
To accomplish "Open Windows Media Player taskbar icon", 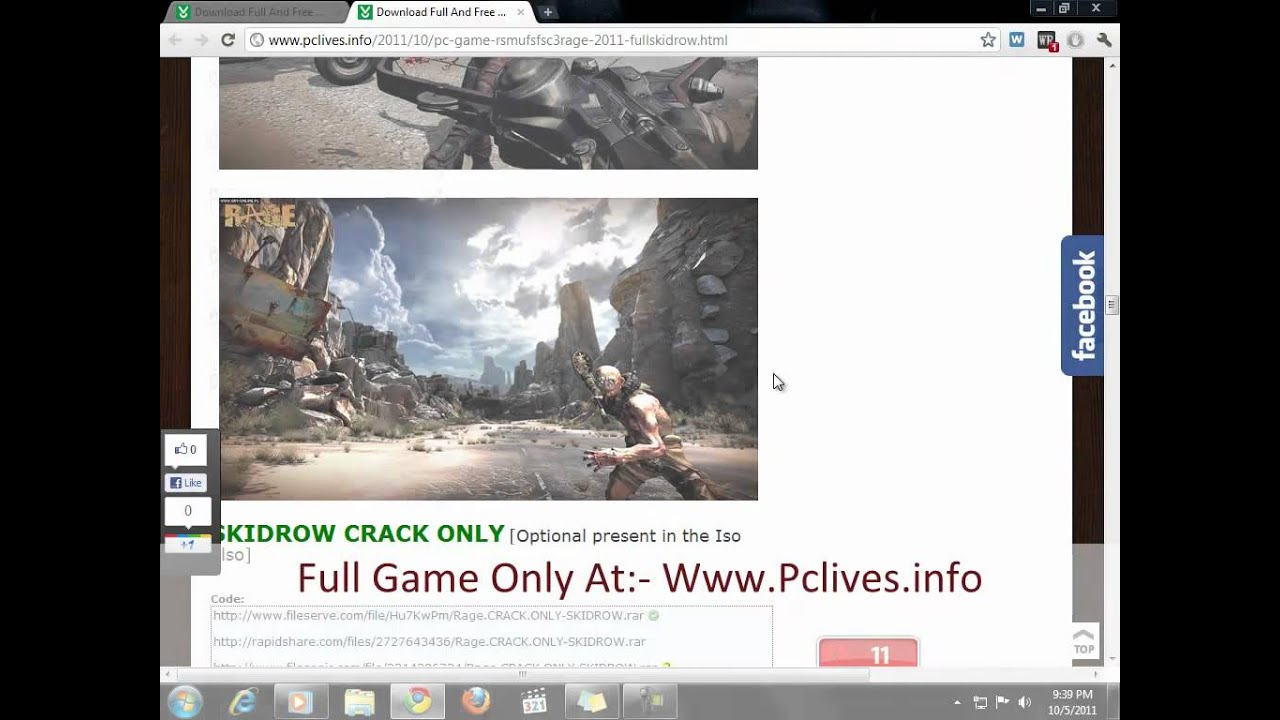I will [300, 702].
